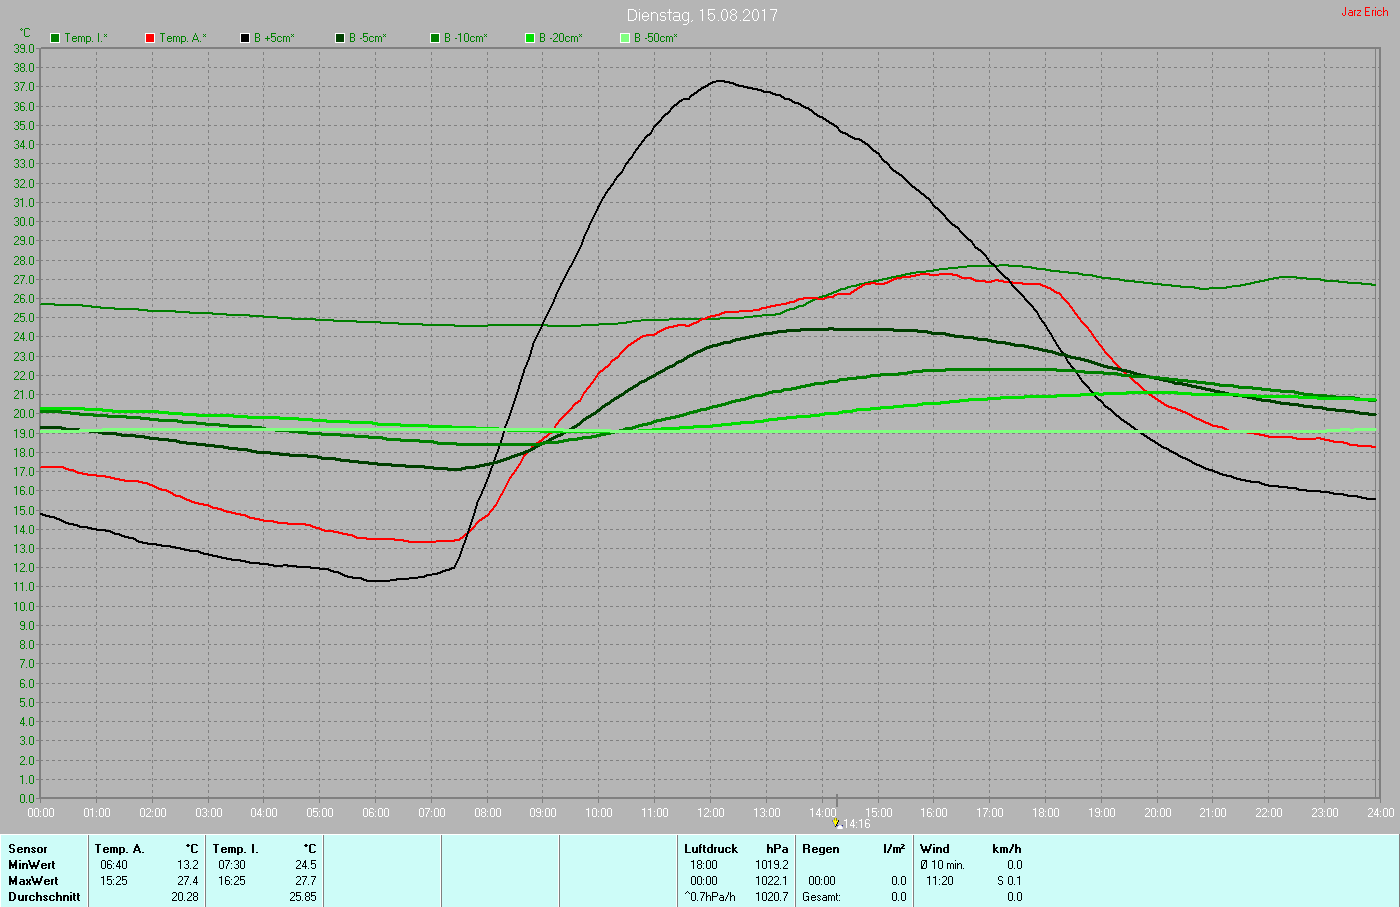The width and height of the screenshot is (1400, 907).
Task: Click the air pressure minimum value '1019.2'
Action: click(x=772, y=865)
